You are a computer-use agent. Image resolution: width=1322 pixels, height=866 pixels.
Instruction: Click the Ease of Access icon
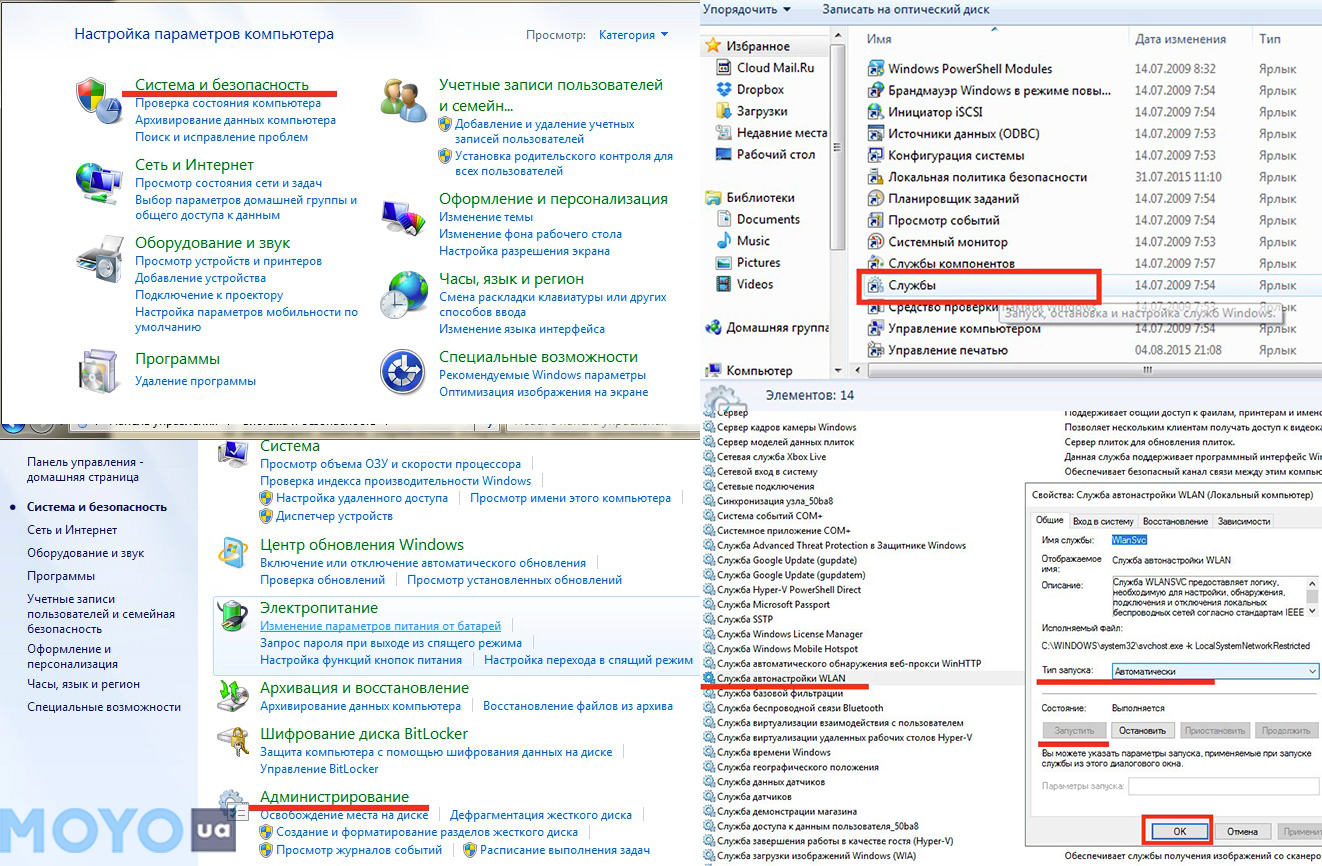click(404, 372)
